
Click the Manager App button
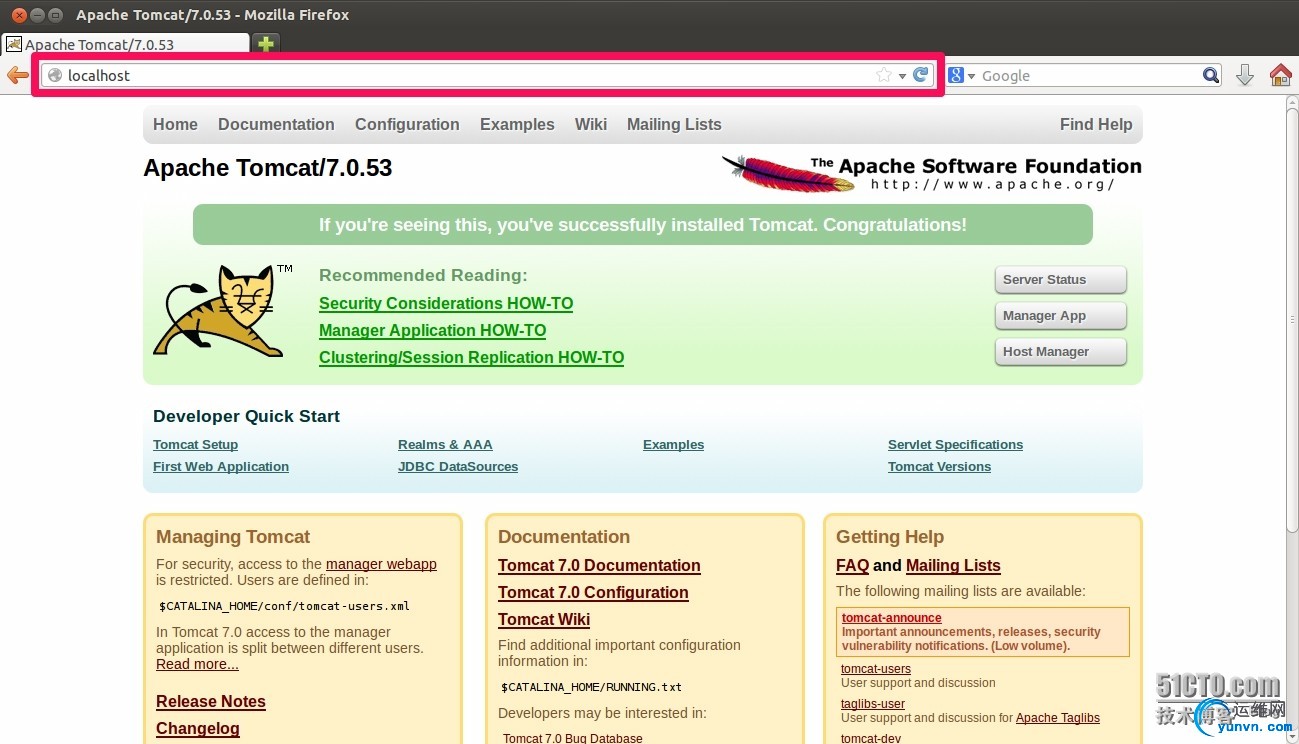pyautogui.click(x=1060, y=316)
